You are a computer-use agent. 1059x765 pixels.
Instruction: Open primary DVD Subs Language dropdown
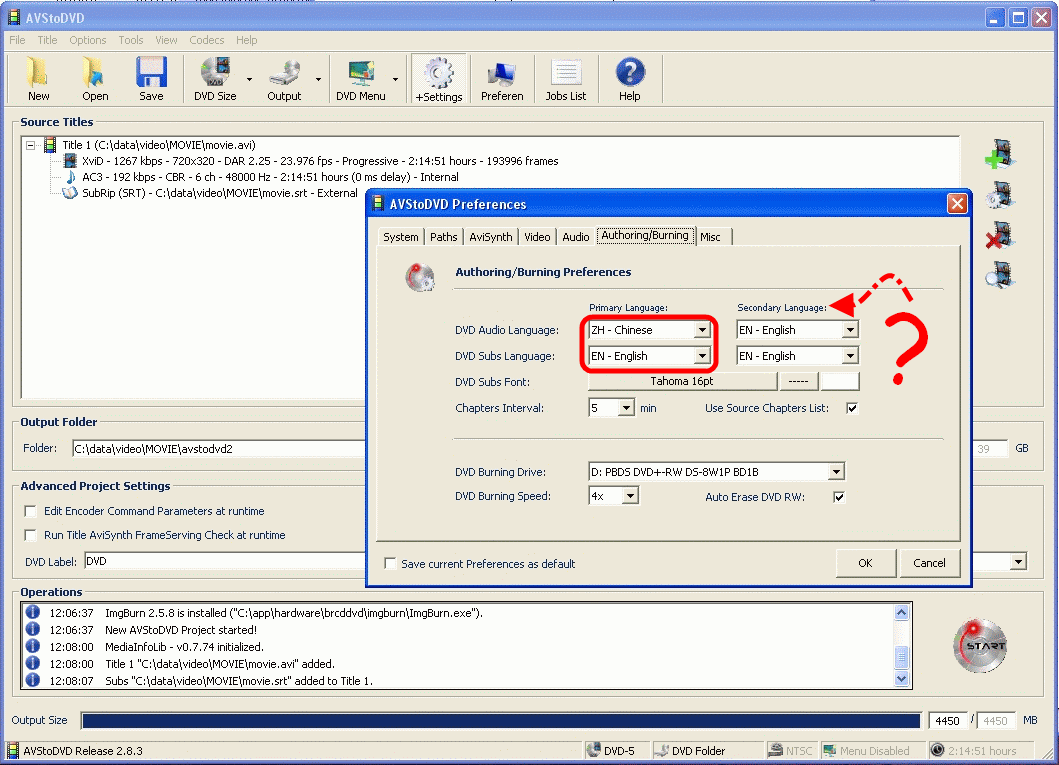(x=702, y=355)
